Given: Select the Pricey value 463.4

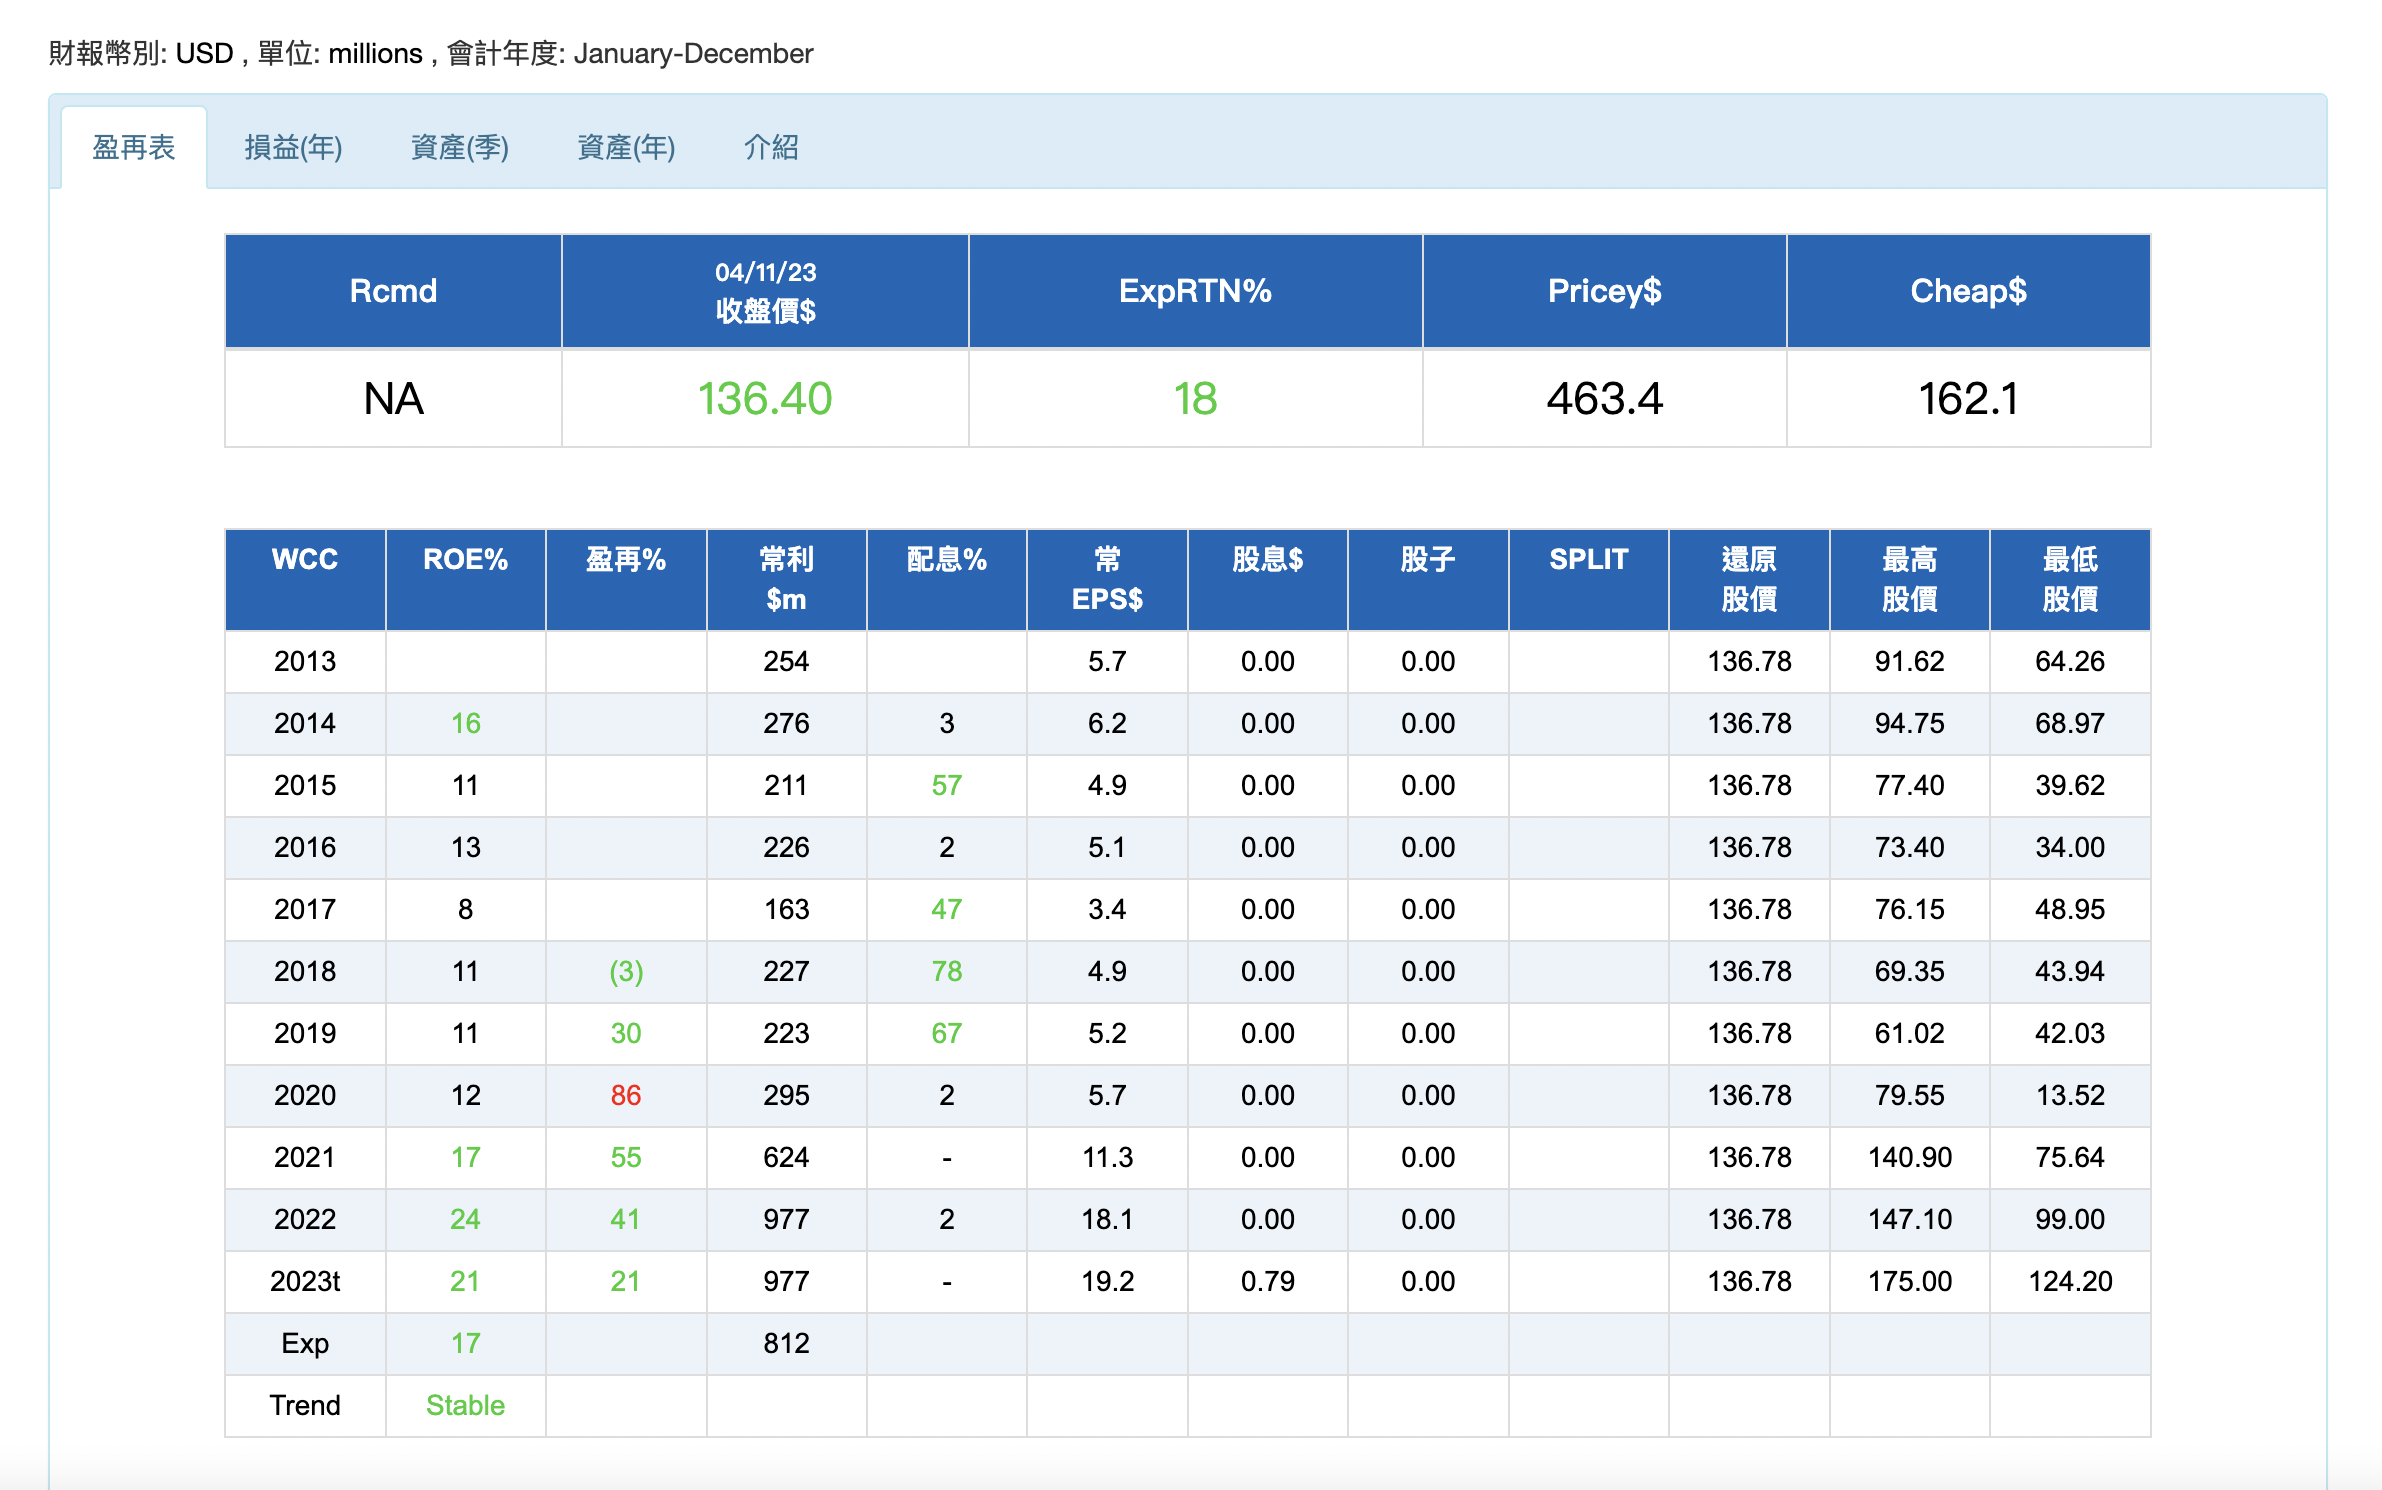Looking at the screenshot, I should 1604,399.
